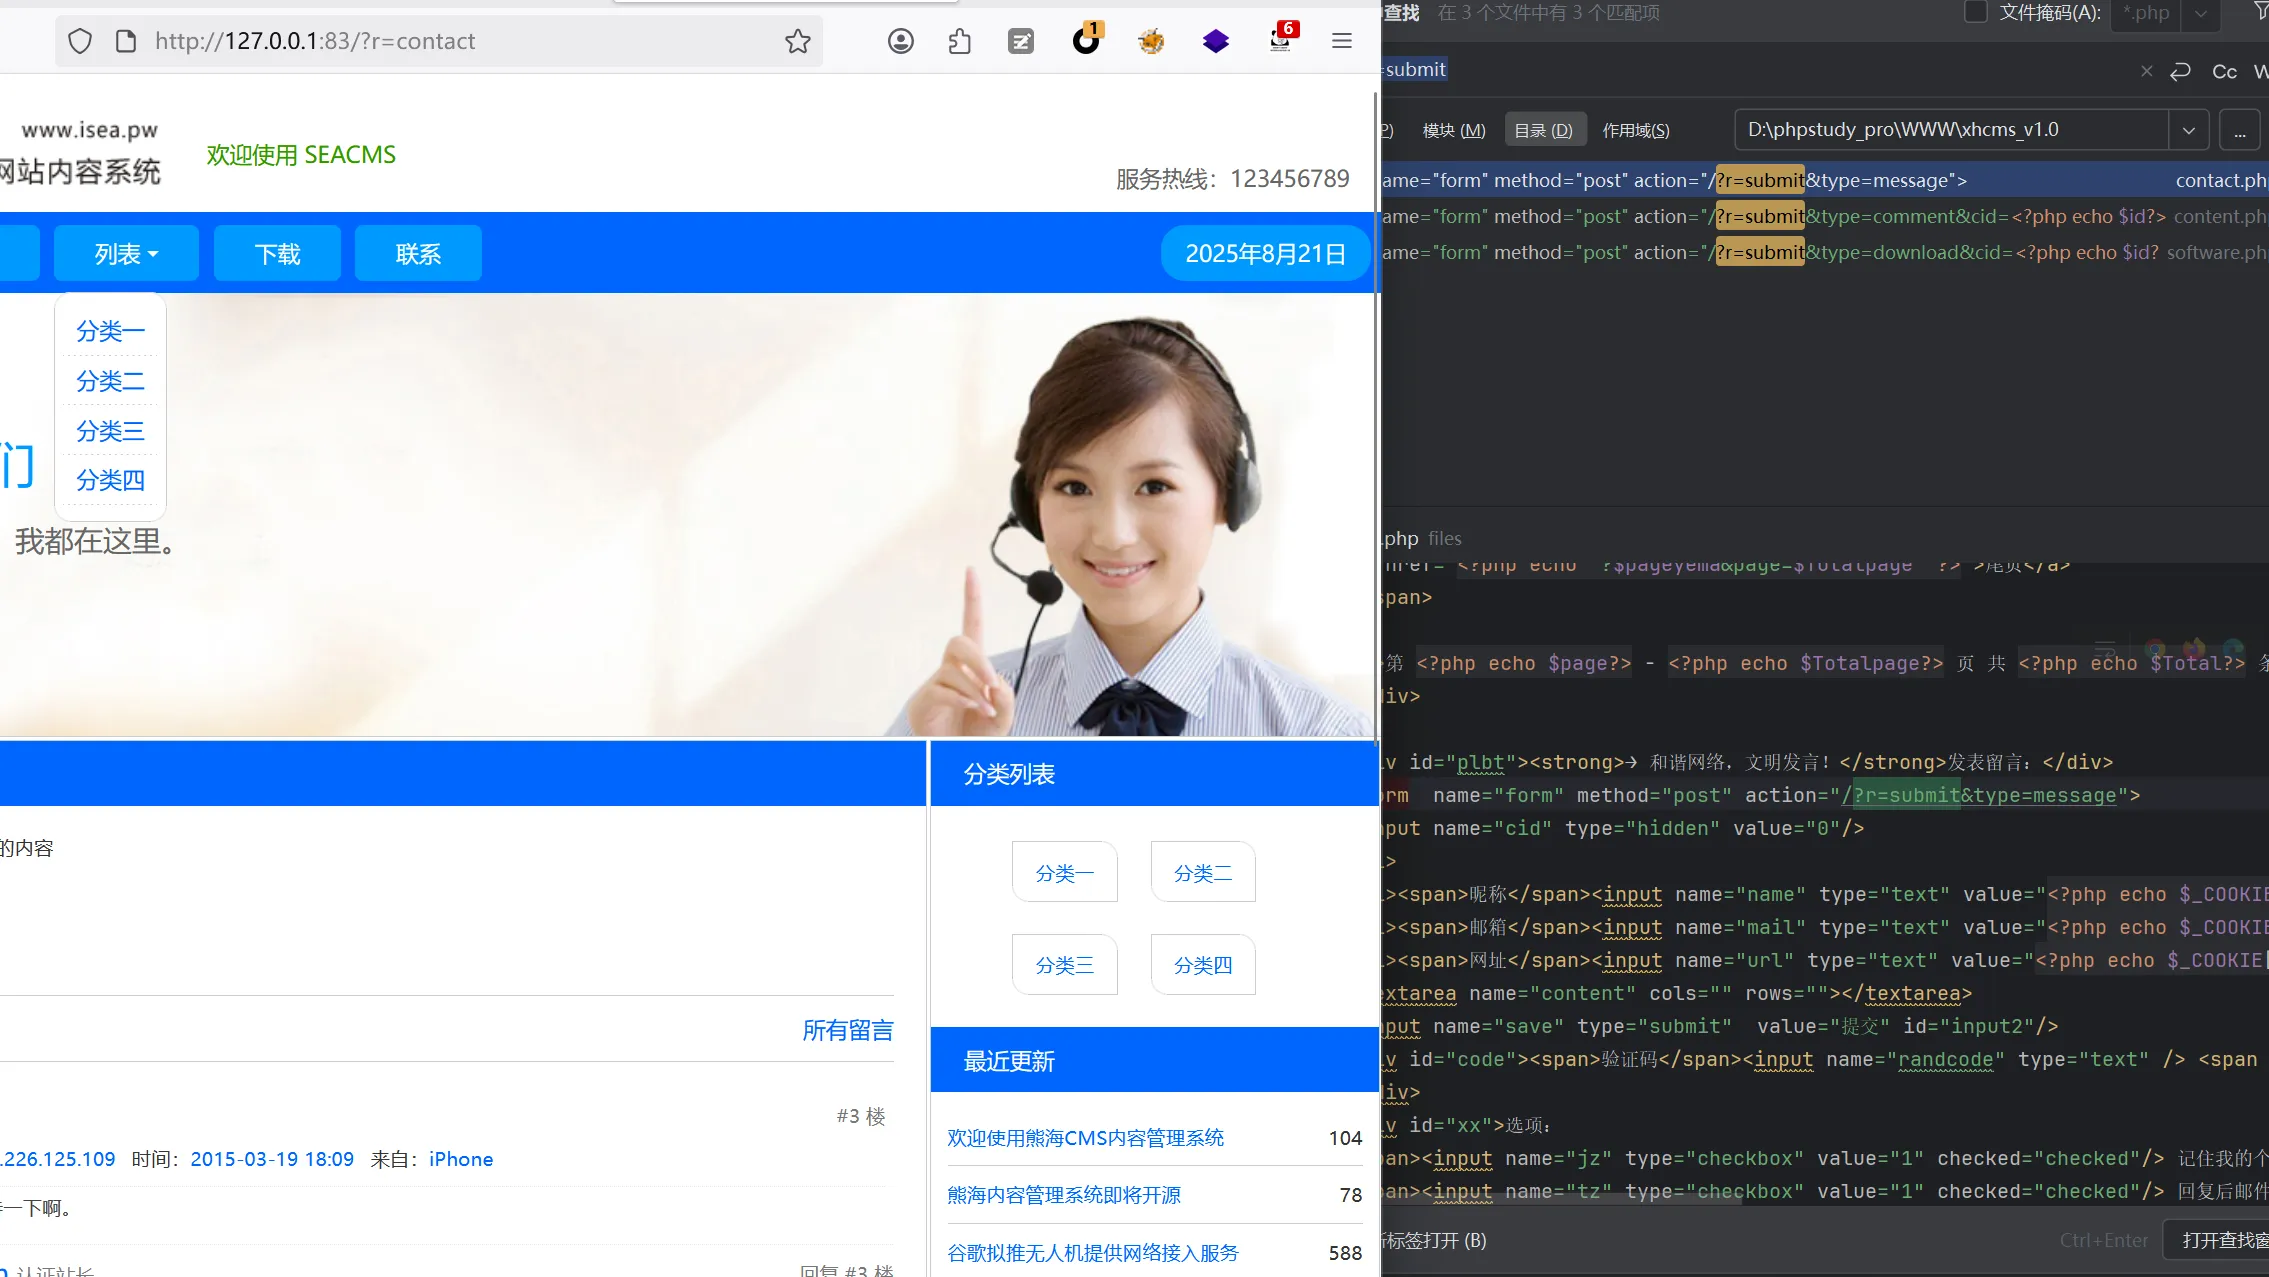Bookmark this page with the star icon
Image resolution: width=2269 pixels, height=1277 pixels.
pyautogui.click(x=797, y=41)
